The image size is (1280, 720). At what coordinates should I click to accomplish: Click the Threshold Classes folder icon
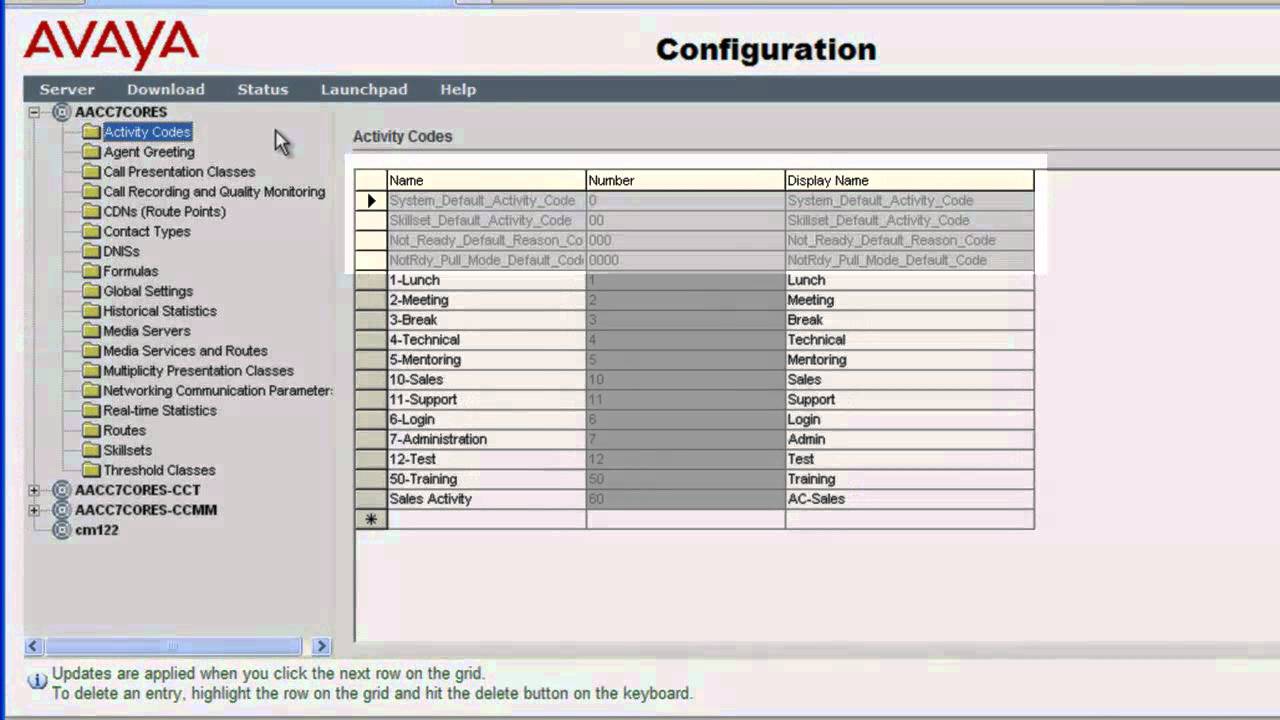[91, 470]
